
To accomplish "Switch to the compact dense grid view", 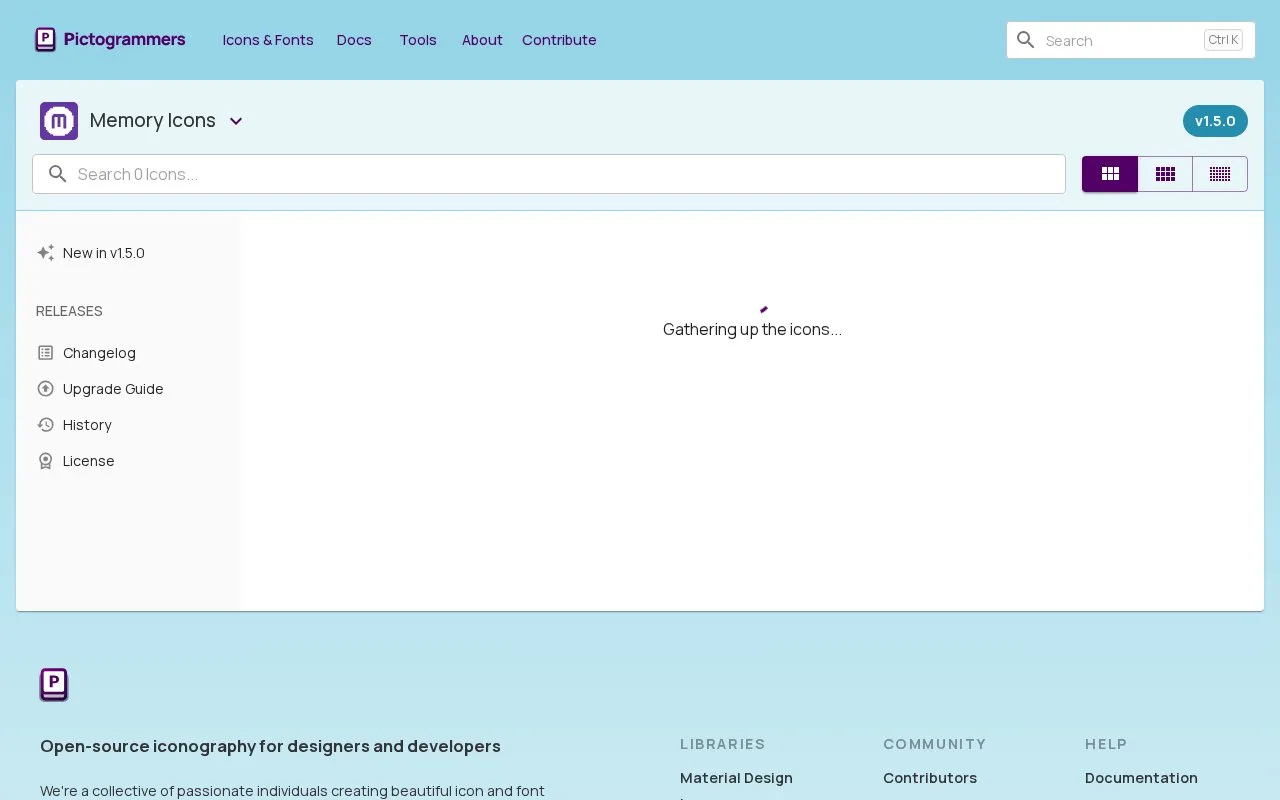I will pyautogui.click(x=1220, y=174).
